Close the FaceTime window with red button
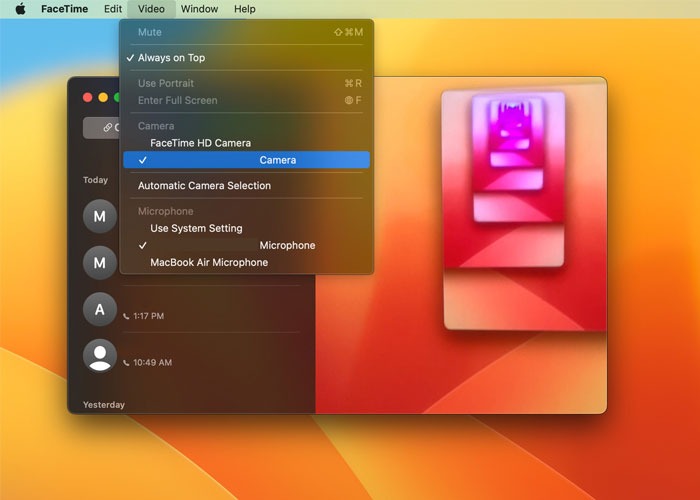The width and height of the screenshot is (700, 500). (88, 97)
